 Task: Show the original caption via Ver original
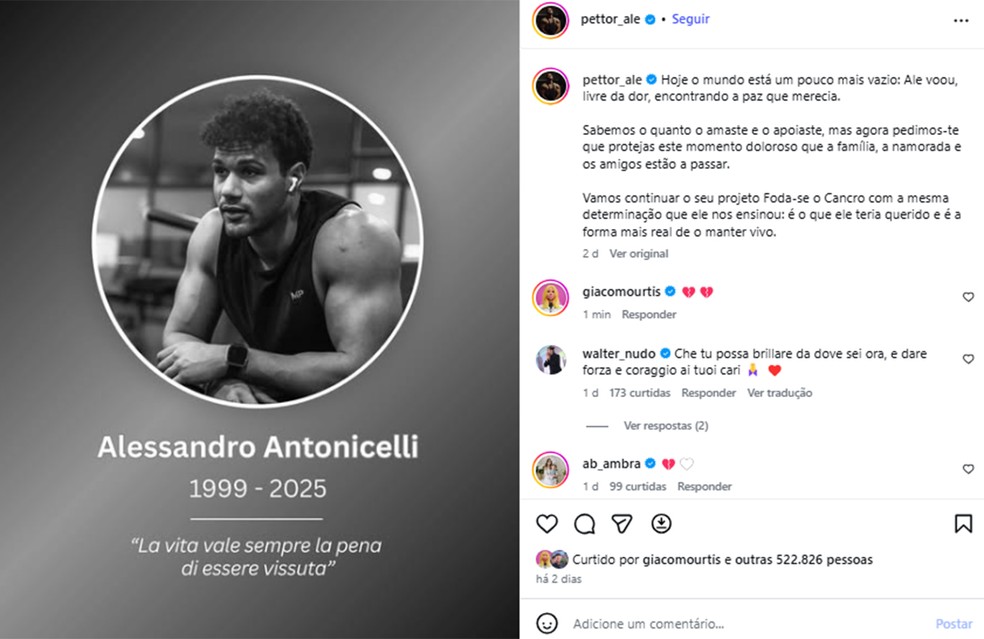coord(638,254)
